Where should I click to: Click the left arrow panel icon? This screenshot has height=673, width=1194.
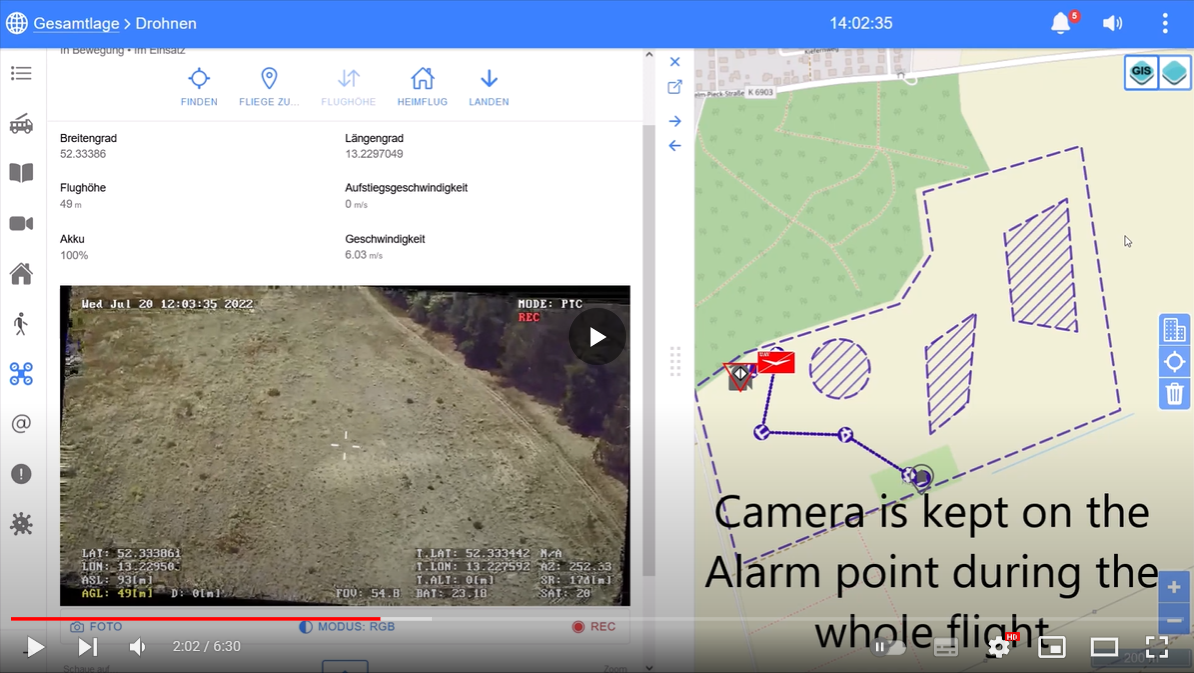pos(675,145)
